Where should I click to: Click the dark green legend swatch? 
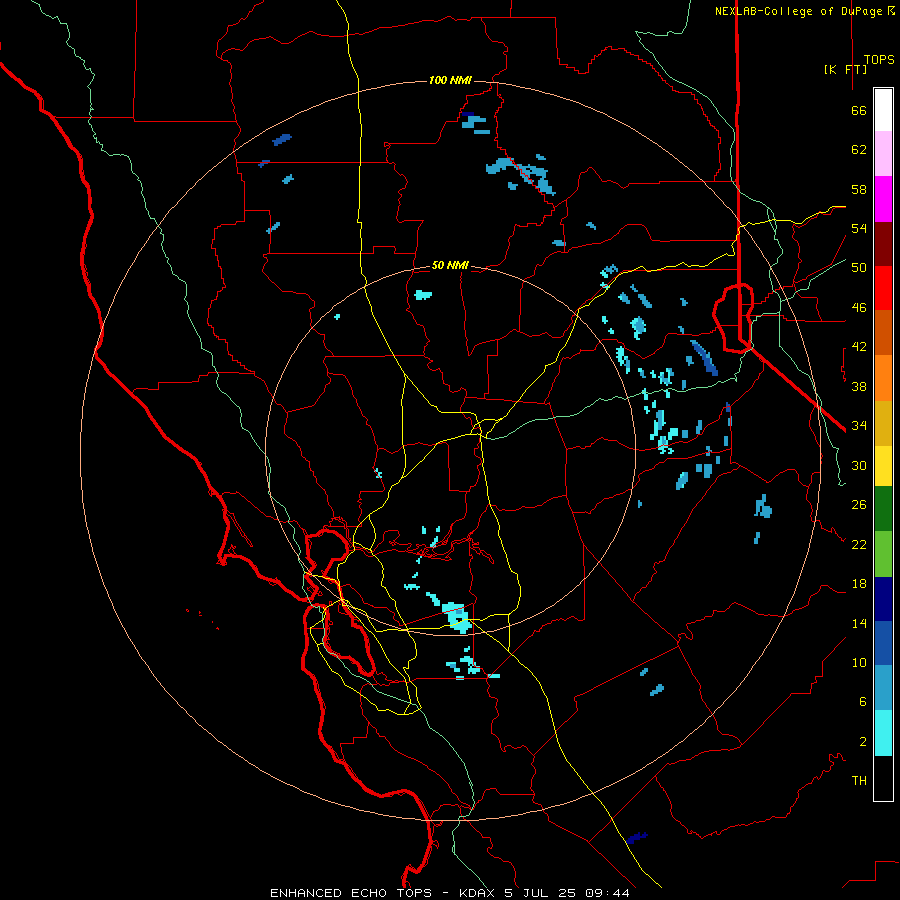[x=883, y=509]
